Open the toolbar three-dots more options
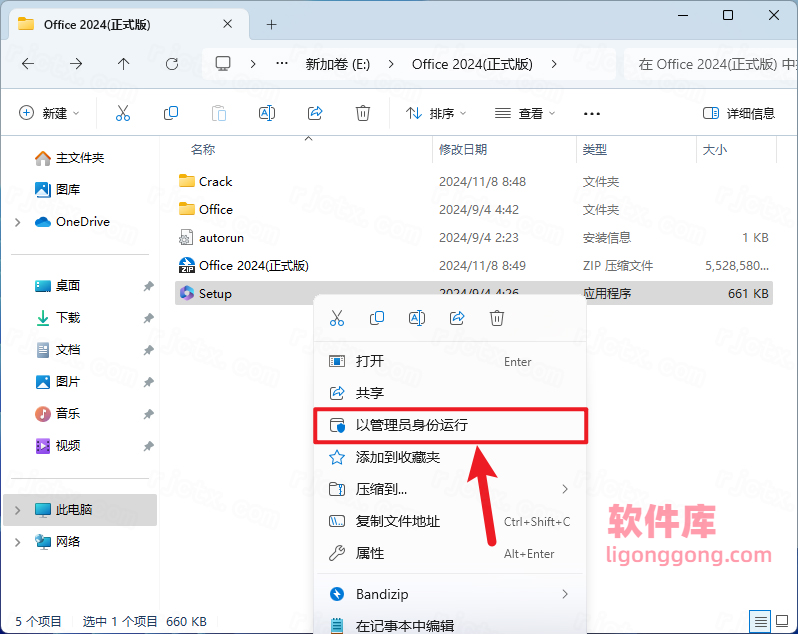 pyautogui.click(x=591, y=113)
